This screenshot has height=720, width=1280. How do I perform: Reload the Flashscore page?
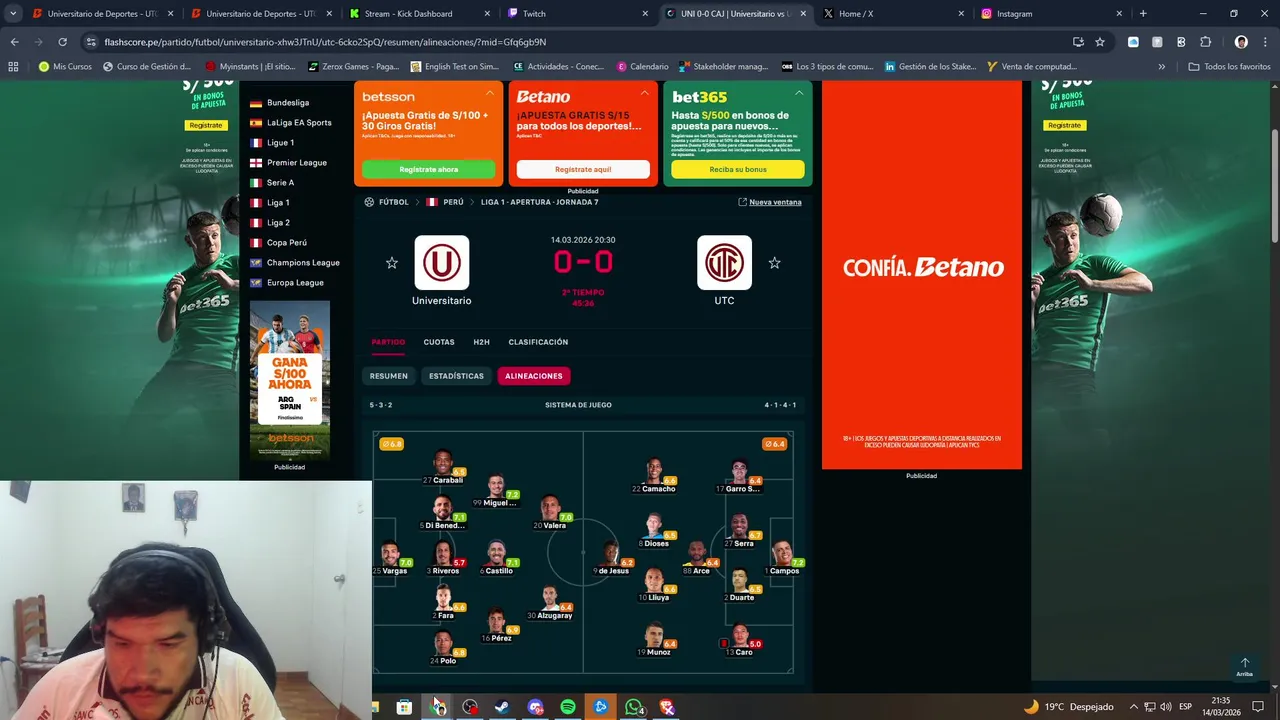coord(62,42)
